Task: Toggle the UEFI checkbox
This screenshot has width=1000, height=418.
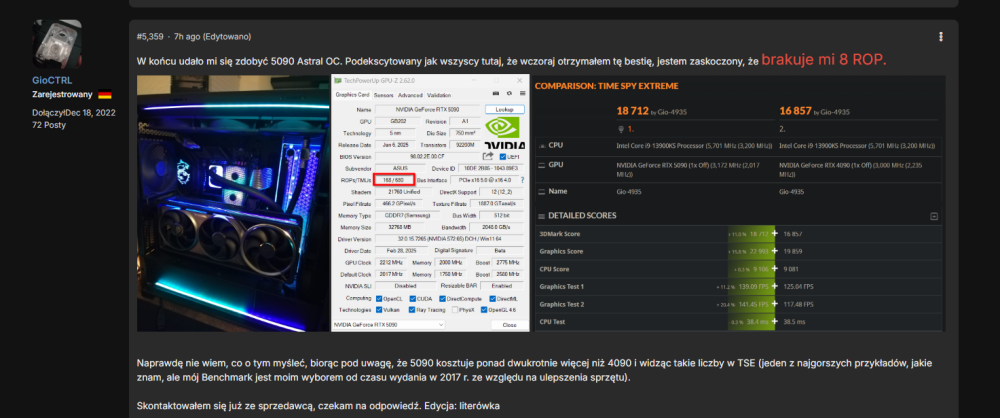Action: click(503, 157)
